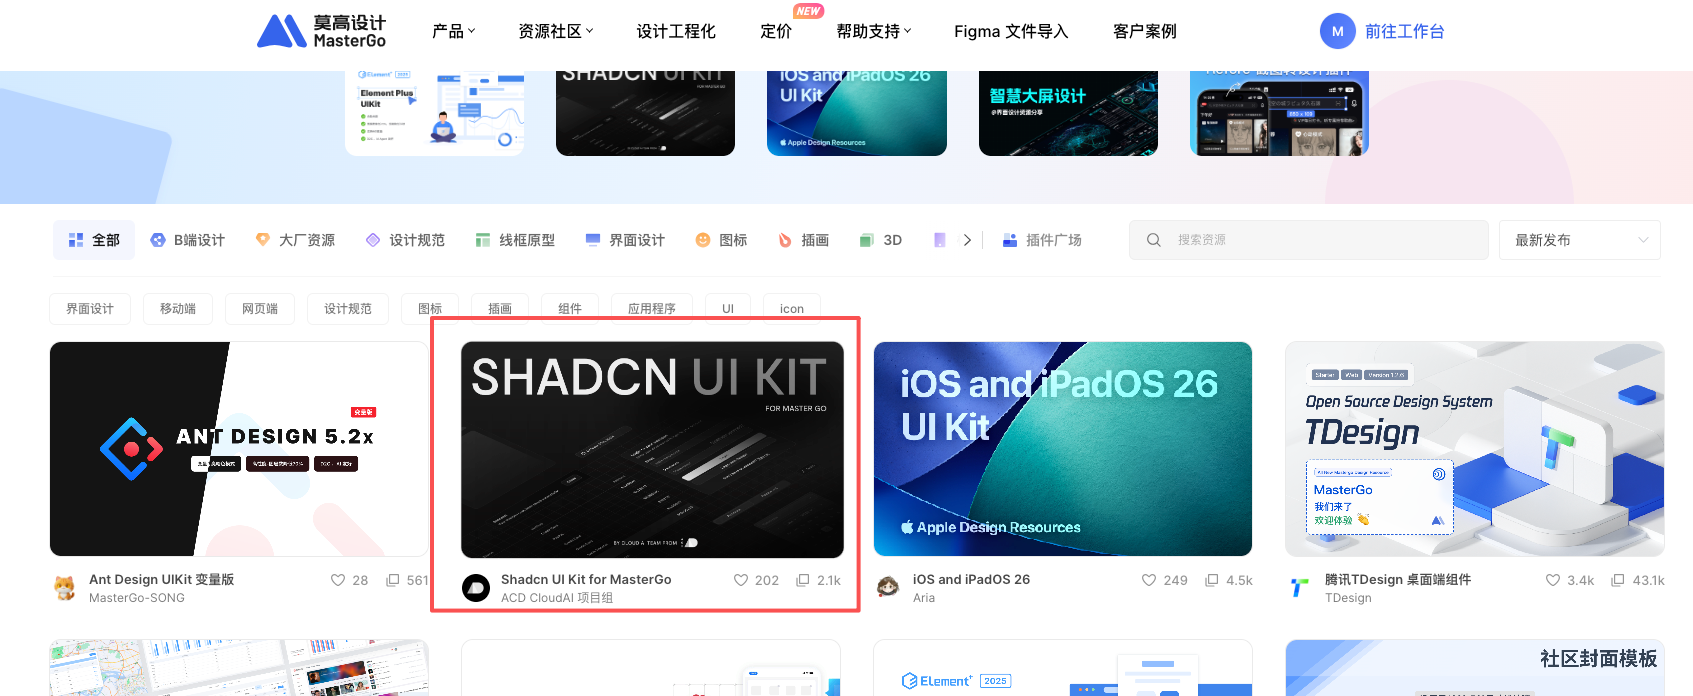Click author name MasterGo-SONG
The image size is (1693, 696).
pos(137,598)
